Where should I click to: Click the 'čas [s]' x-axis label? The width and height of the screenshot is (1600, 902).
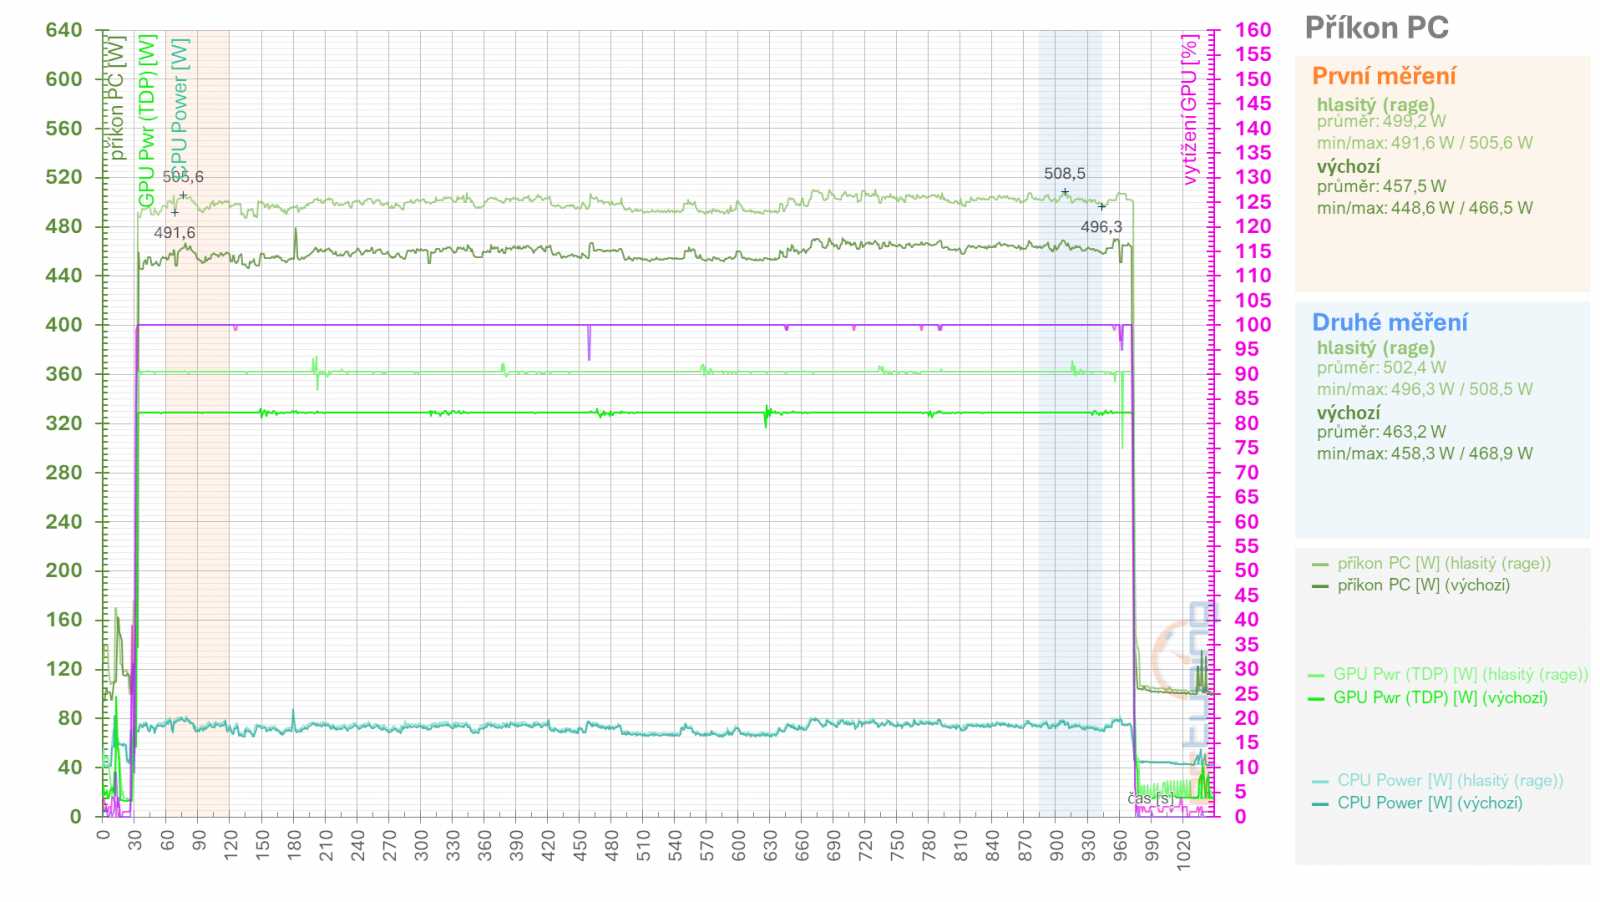click(1152, 798)
